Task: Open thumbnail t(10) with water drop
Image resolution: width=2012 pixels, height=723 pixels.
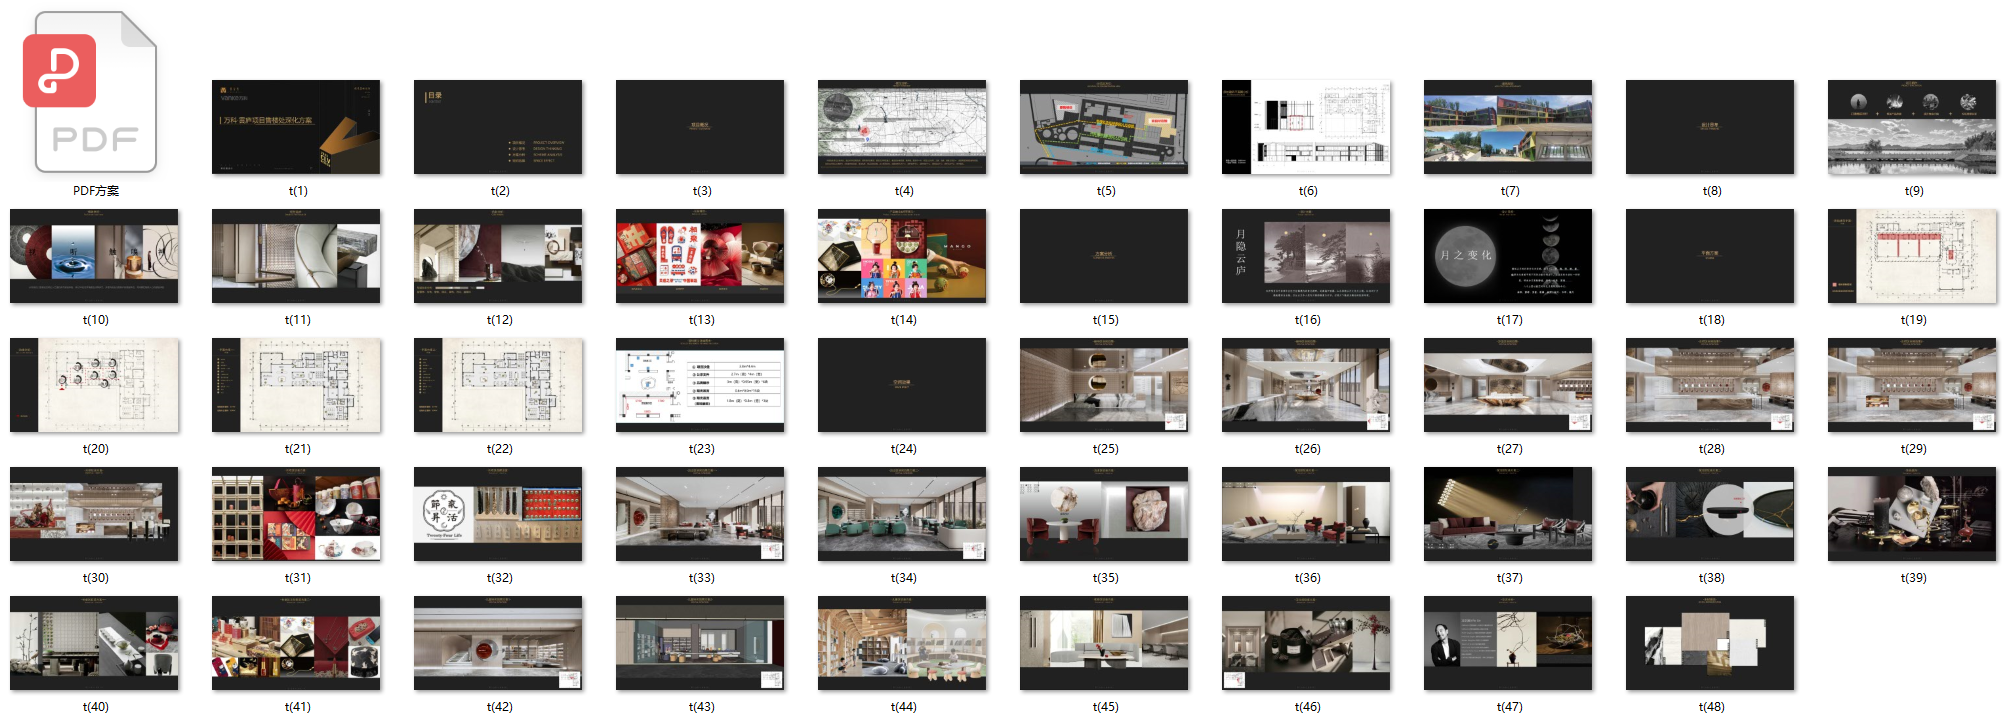Action: tap(94, 256)
